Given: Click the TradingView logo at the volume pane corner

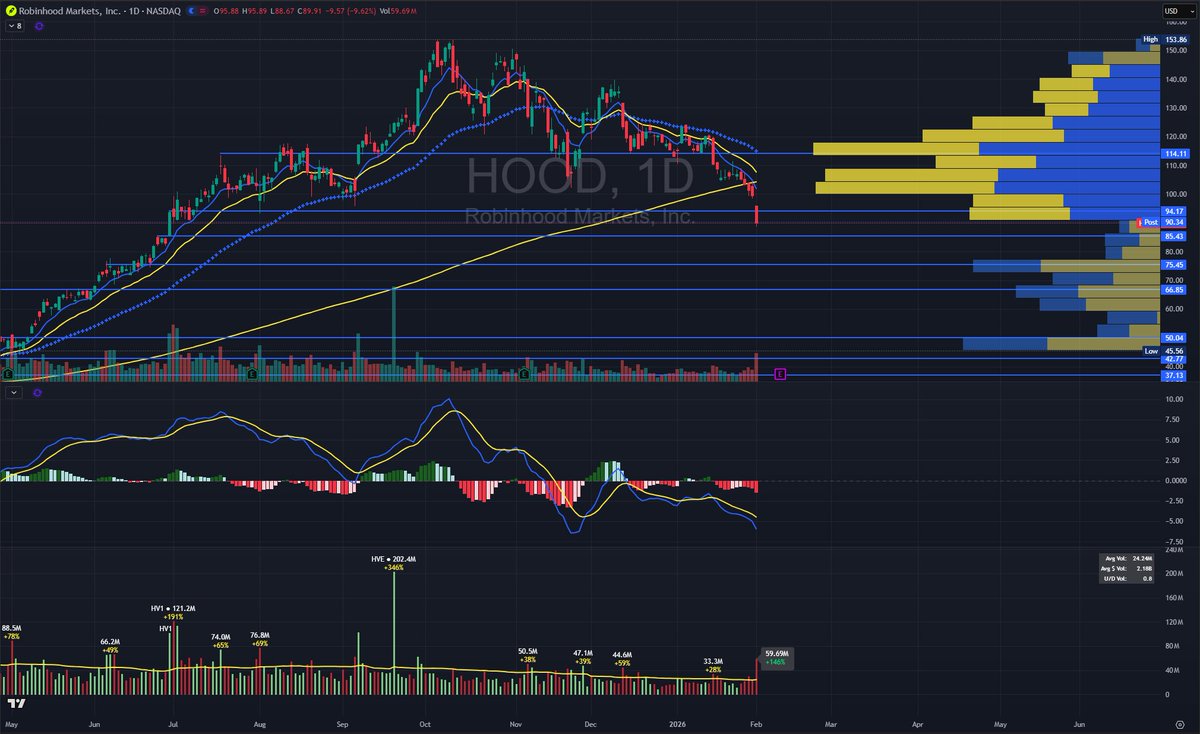Looking at the screenshot, I should pyautogui.click(x=15, y=704).
